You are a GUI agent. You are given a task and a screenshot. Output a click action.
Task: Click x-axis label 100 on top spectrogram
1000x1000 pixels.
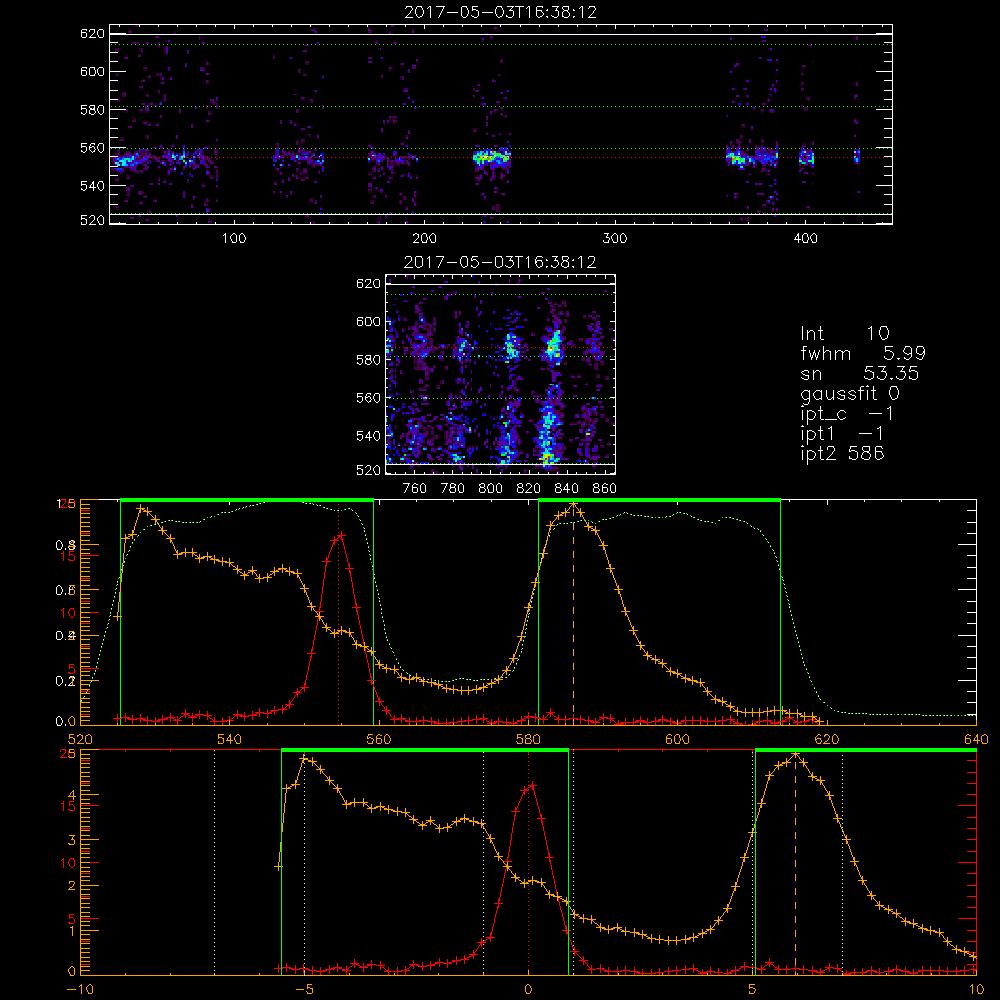(234, 238)
